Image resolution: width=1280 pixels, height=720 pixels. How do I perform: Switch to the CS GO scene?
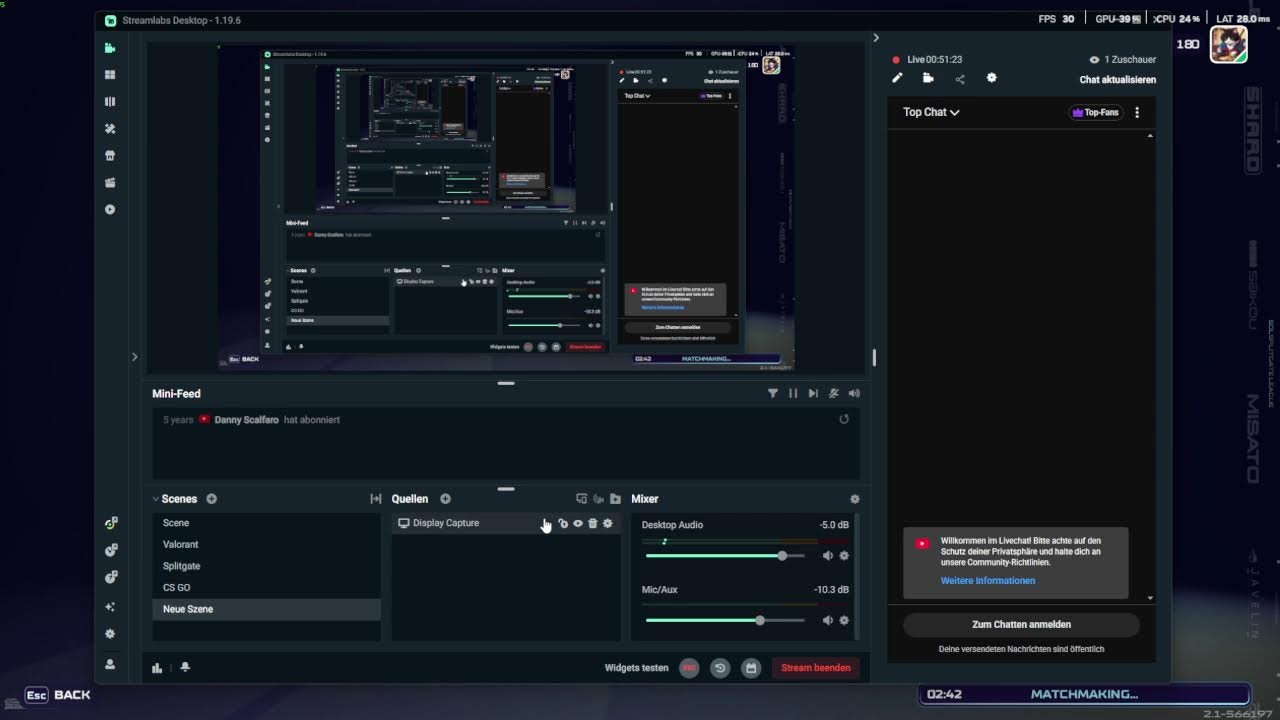tap(266, 587)
